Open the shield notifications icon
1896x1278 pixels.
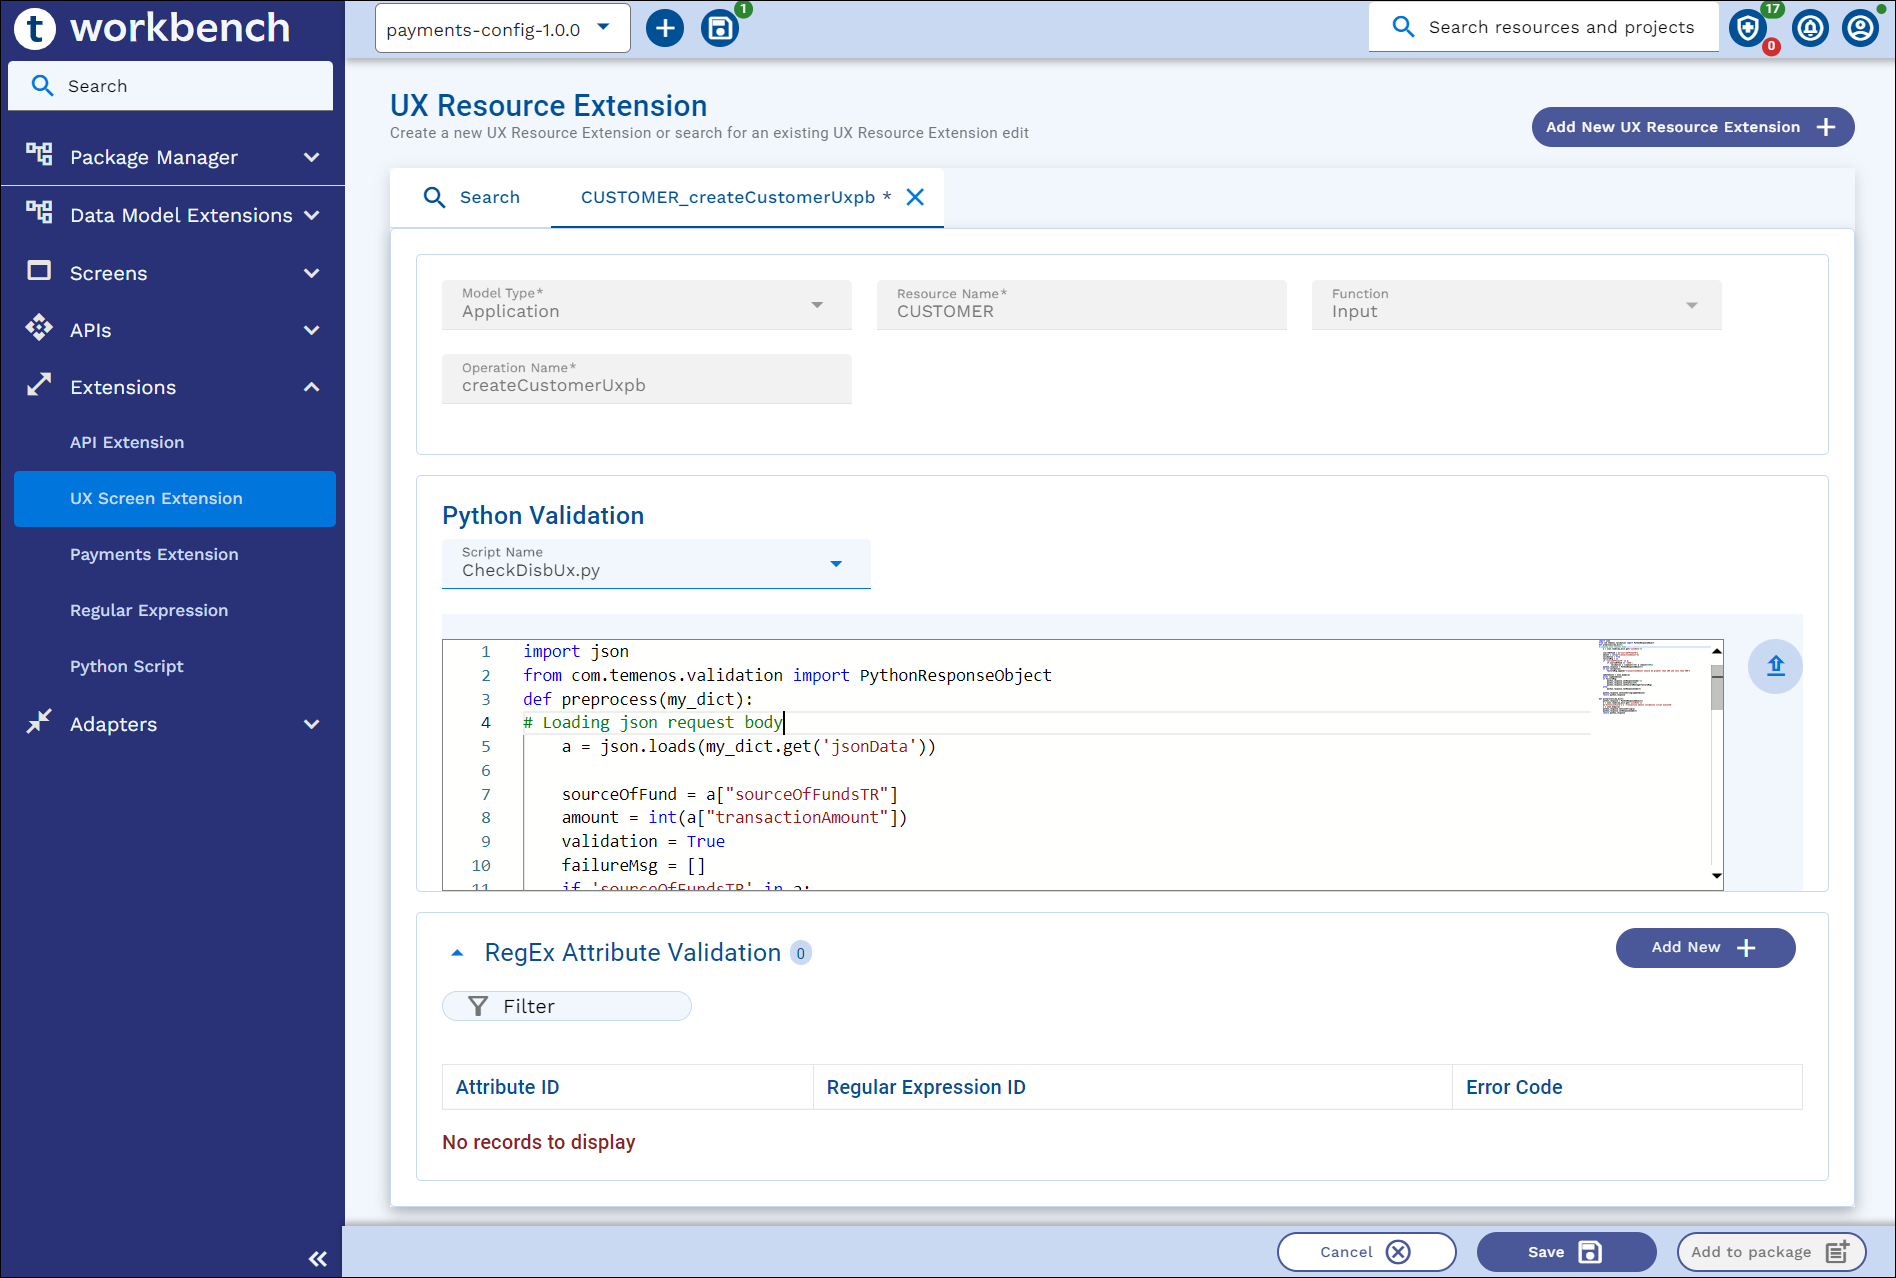tap(1747, 28)
